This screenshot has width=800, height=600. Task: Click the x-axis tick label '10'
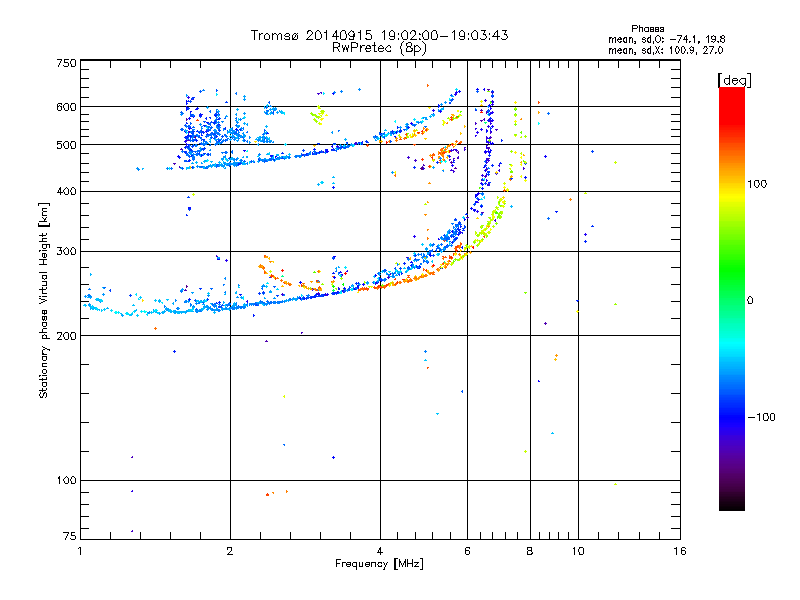click(x=578, y=551)
